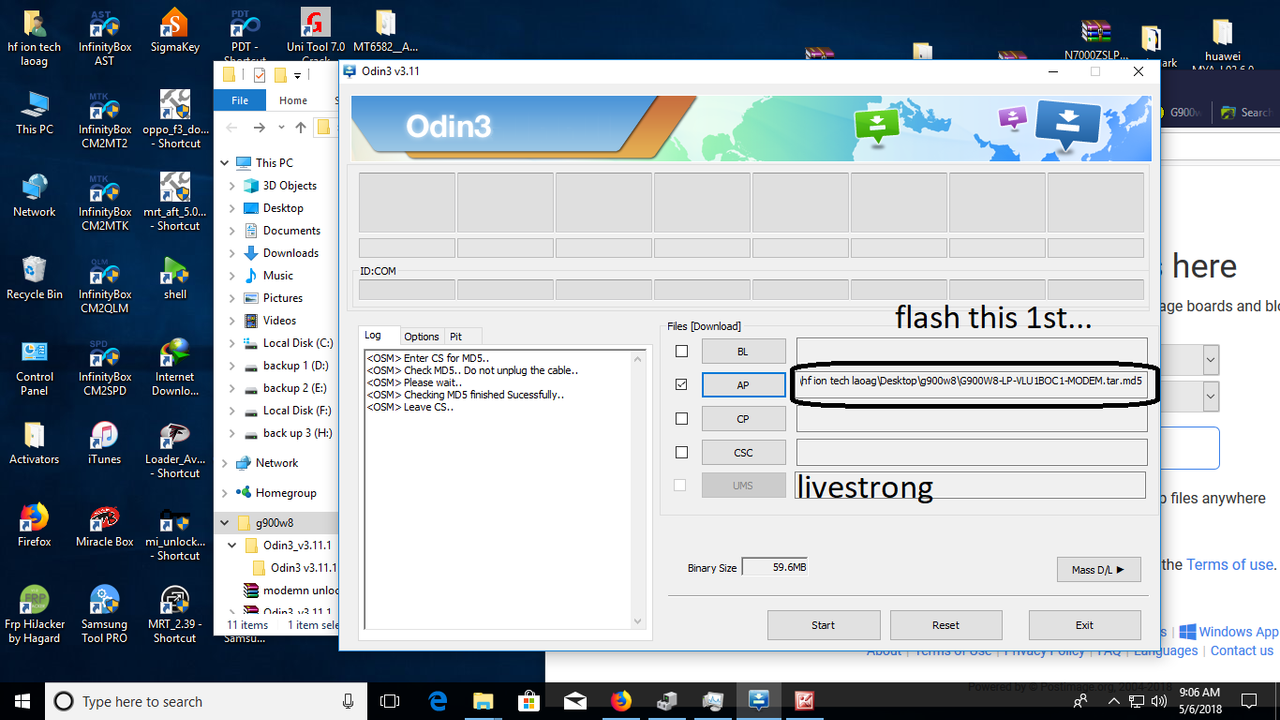Collapse g900w8 folder in Explorer tree
The image size is (1280, 720).
[x=223, y=522]
